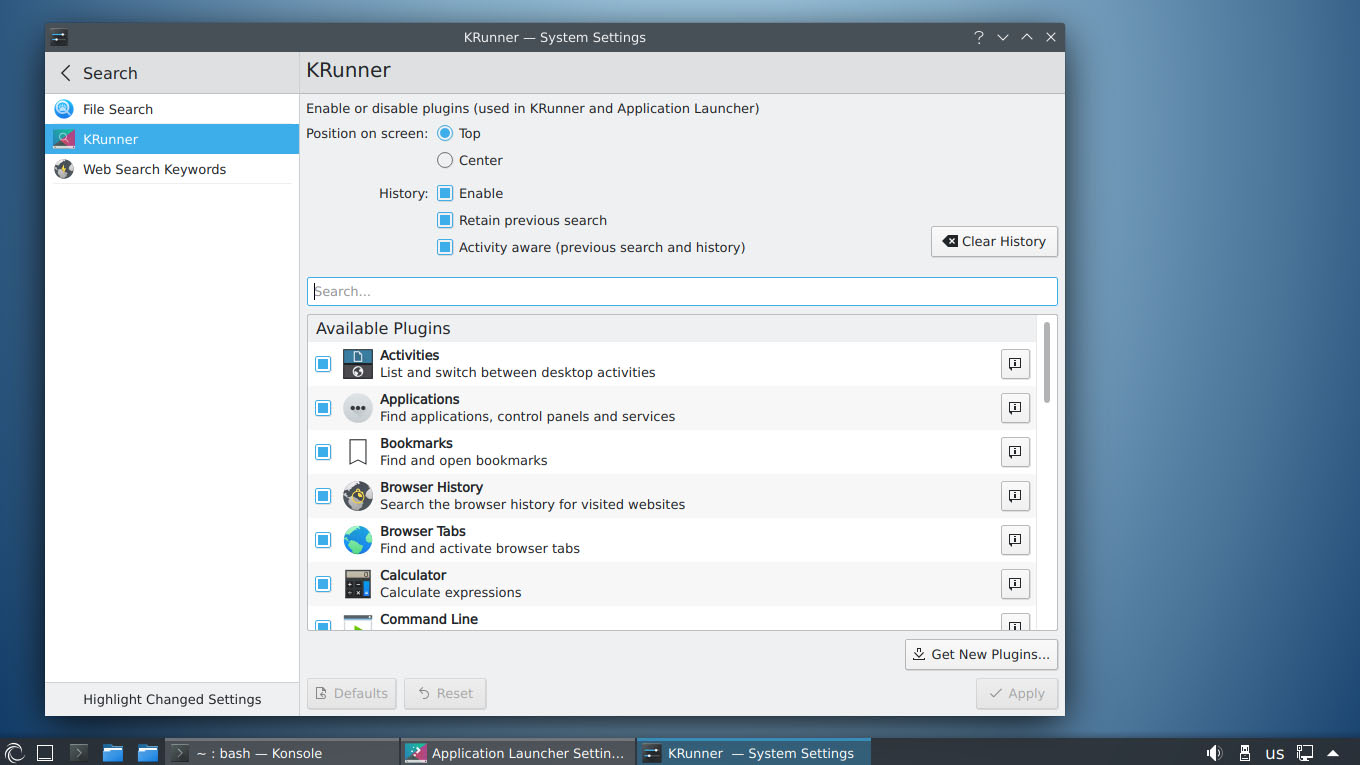Click the Applications three-dots plugin icon
Image resolution: width=1360 pixels, height=765 pixels.
point(358,408)
